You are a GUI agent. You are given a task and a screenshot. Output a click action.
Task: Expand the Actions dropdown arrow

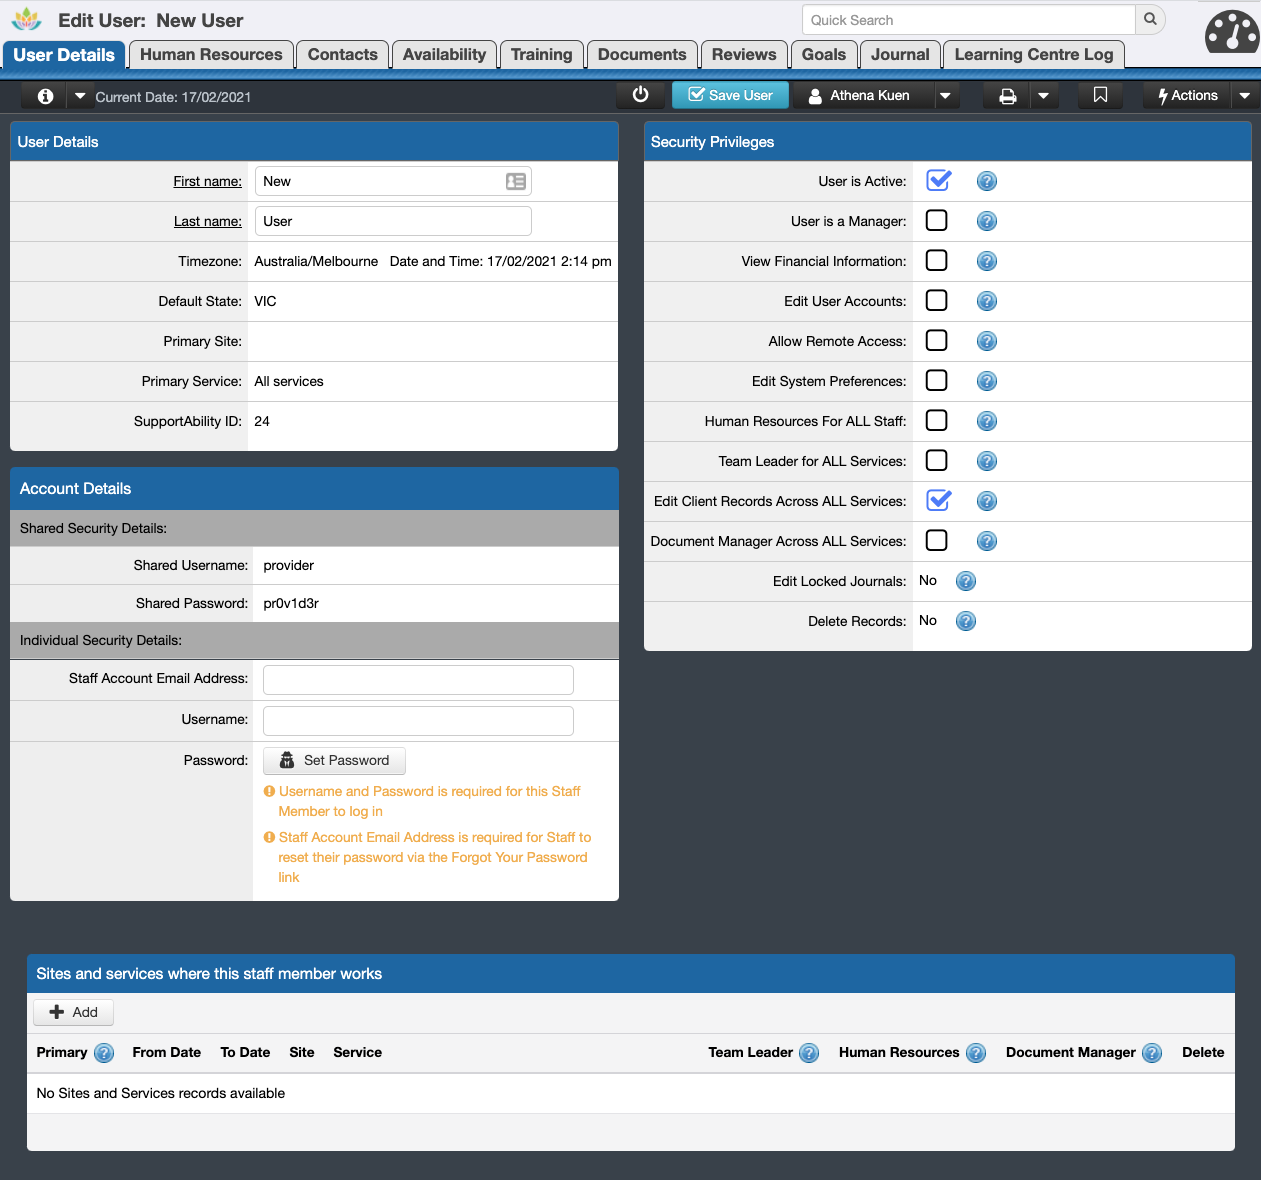click(1245, 96)
